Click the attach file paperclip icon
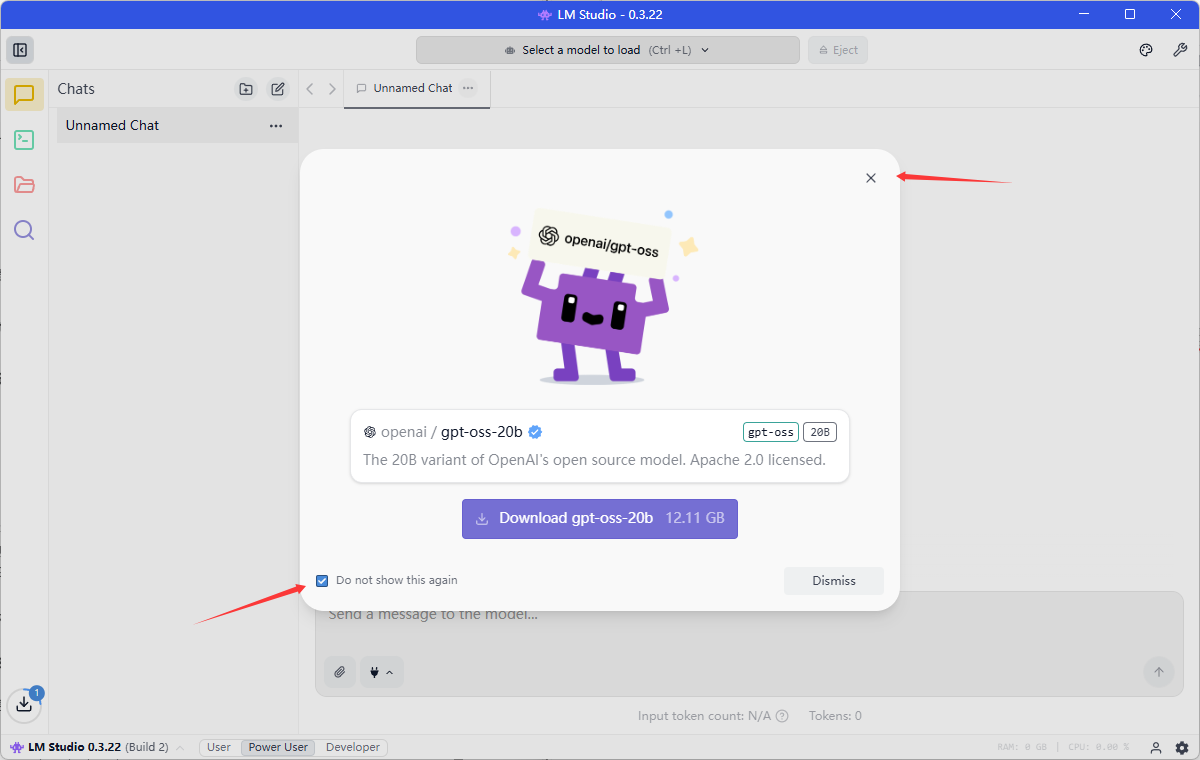 pyautogui.click(x=340, y=672)
